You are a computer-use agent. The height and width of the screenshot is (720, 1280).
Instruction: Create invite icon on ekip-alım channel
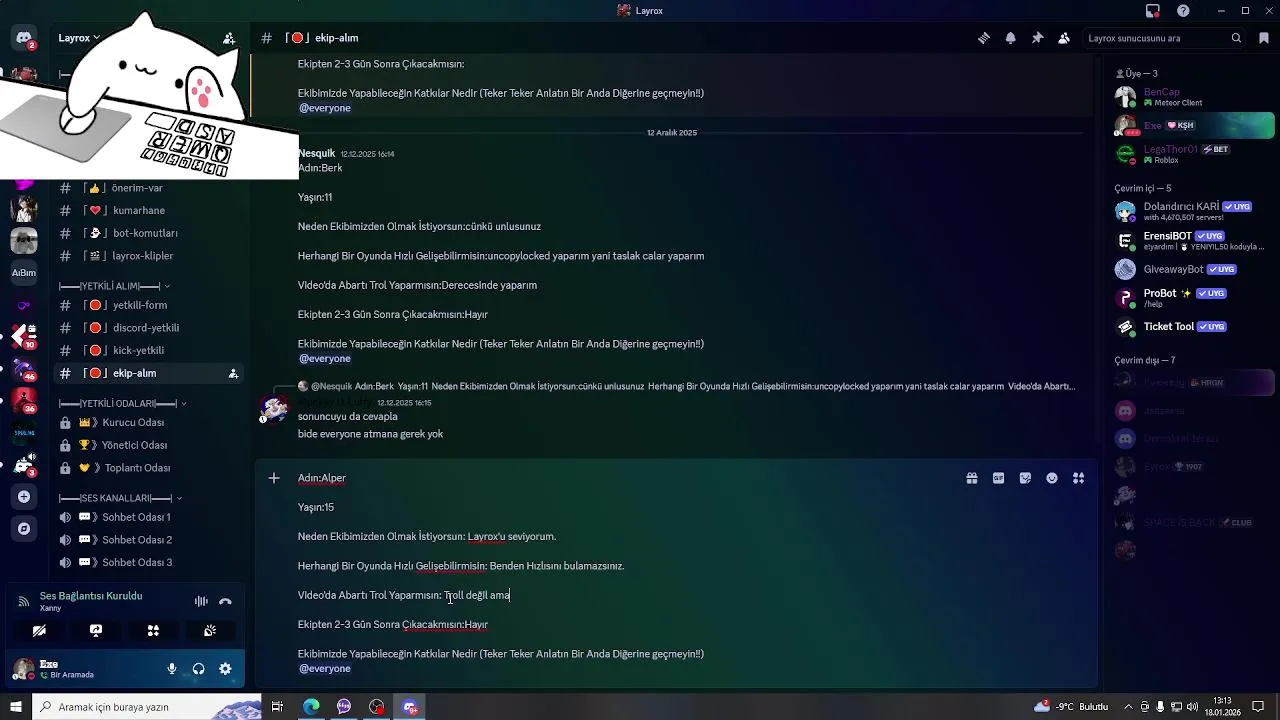[x=233, y=373]
